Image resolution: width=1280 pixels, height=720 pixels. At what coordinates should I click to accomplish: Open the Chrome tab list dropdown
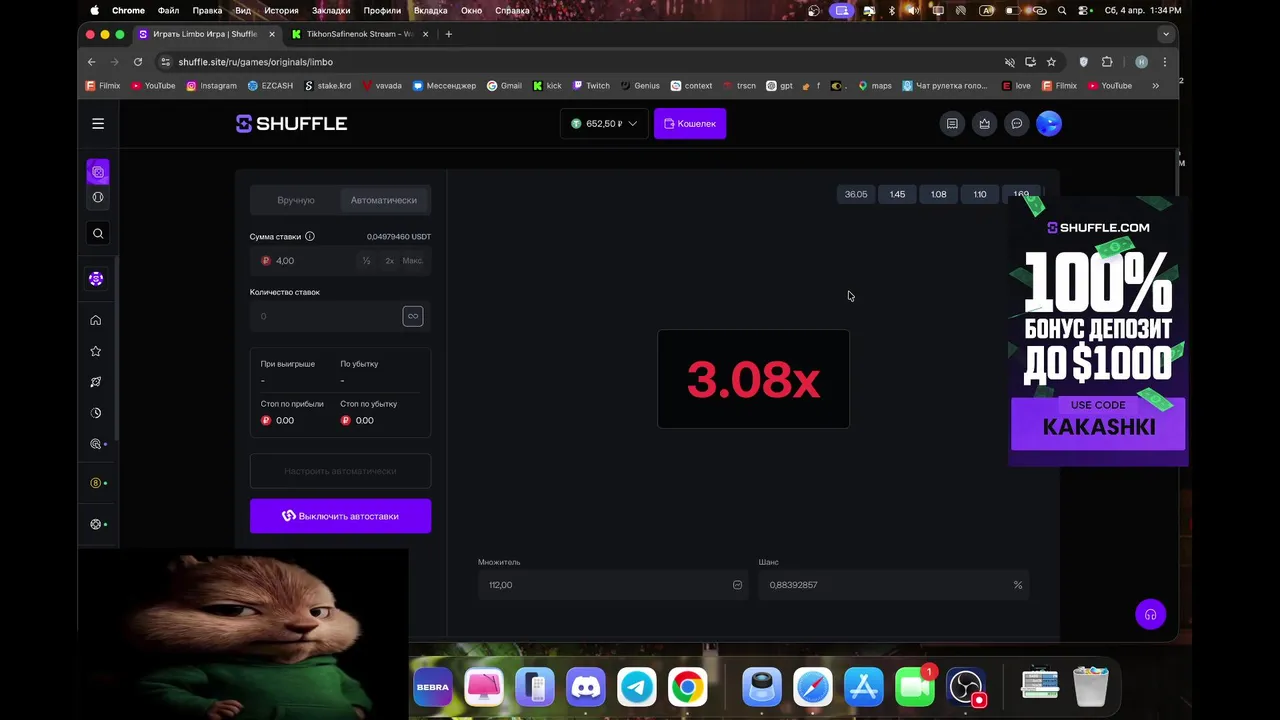[1165, 34]
